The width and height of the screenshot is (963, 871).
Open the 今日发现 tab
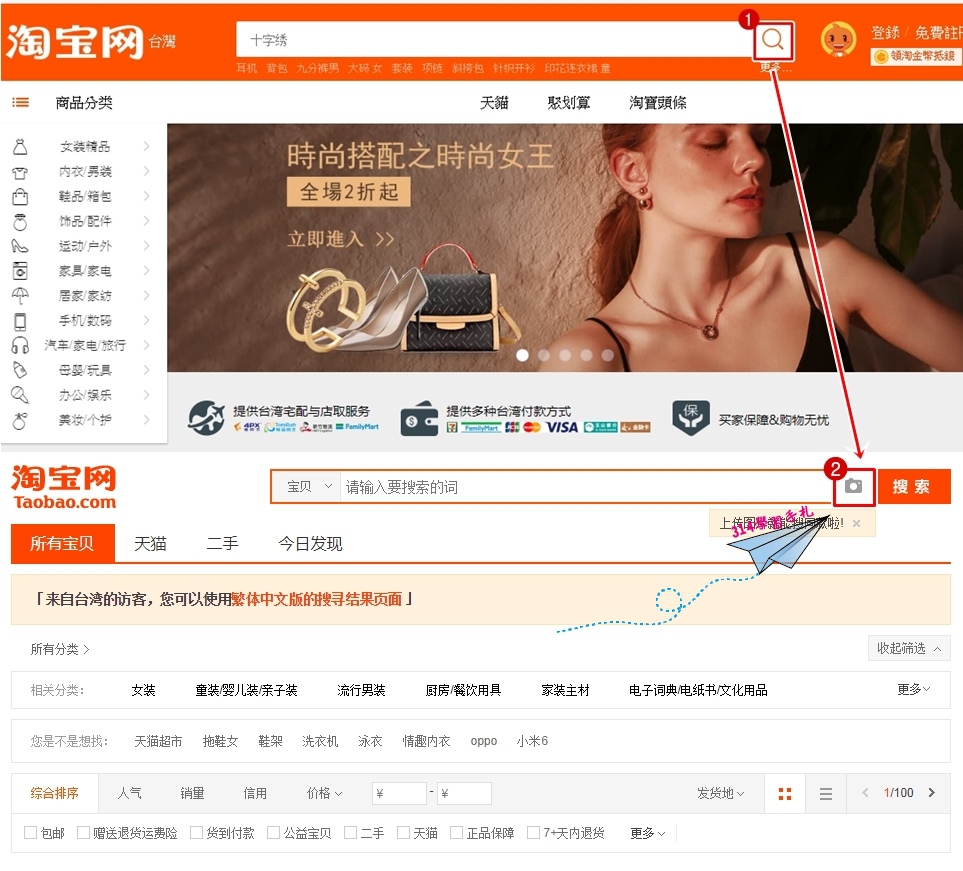tap(310, 544)
